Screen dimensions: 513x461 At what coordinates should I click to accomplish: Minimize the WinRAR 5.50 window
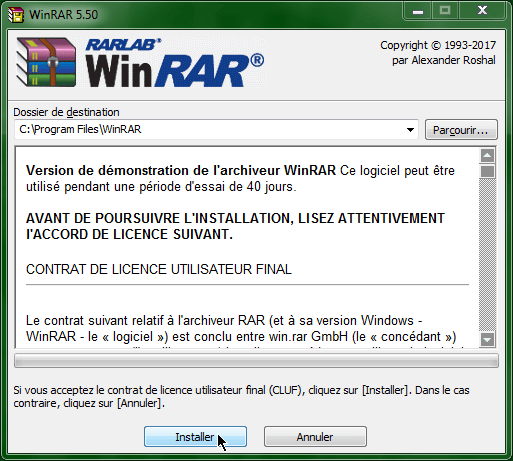tap(418, 12)
